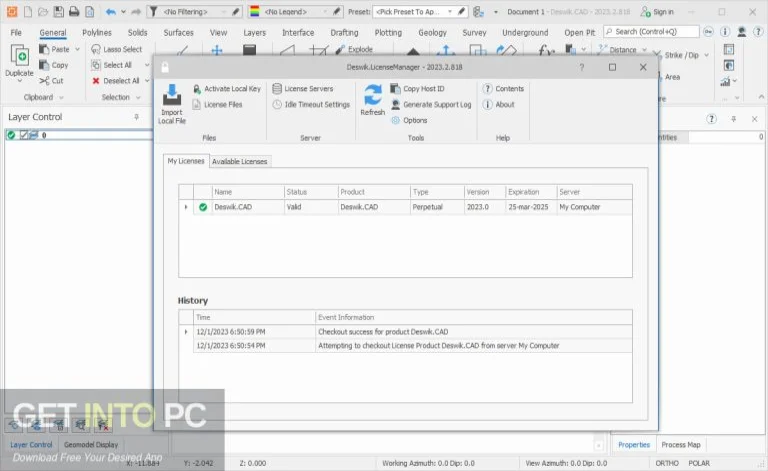Screen dimensions: 768x471
Task: Open License Files
Action: pos(217,104)
